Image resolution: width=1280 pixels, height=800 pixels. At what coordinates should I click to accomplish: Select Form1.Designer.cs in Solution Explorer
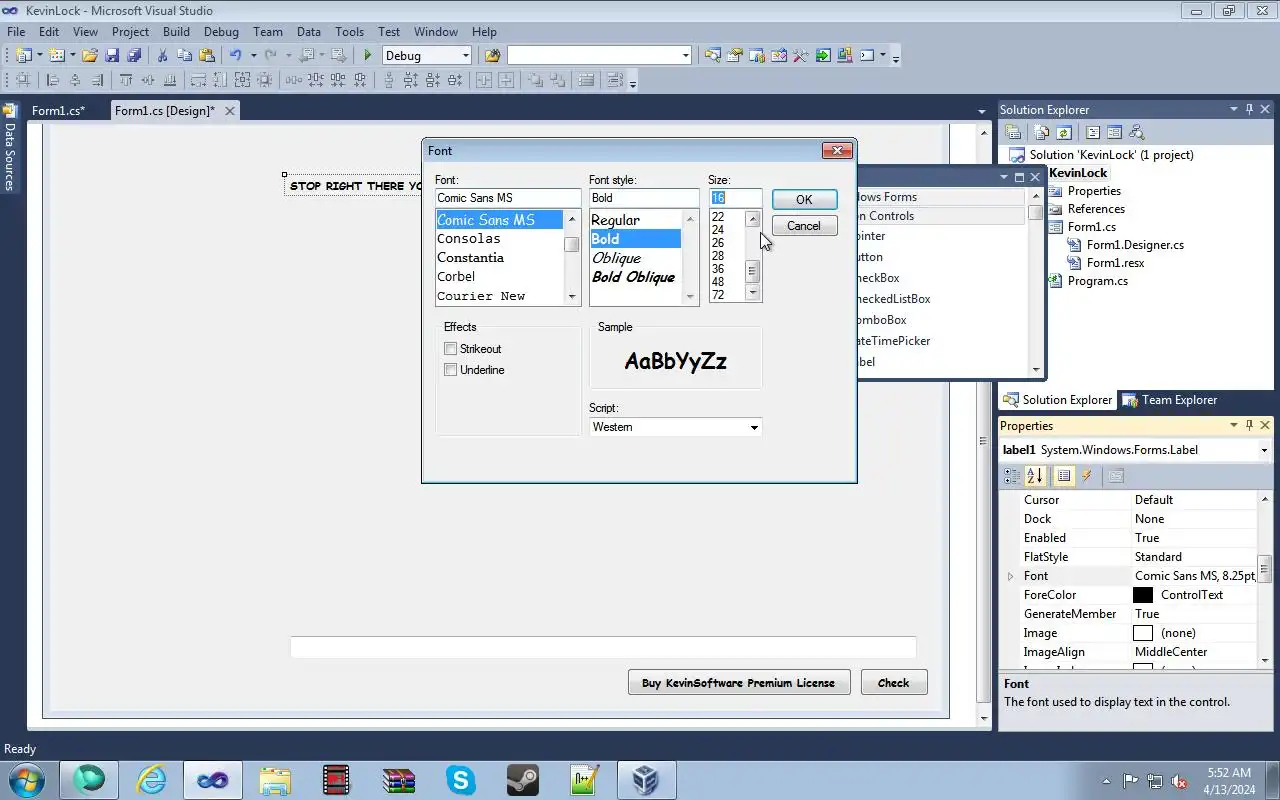pyautogui.click(x=1135, y=245)
